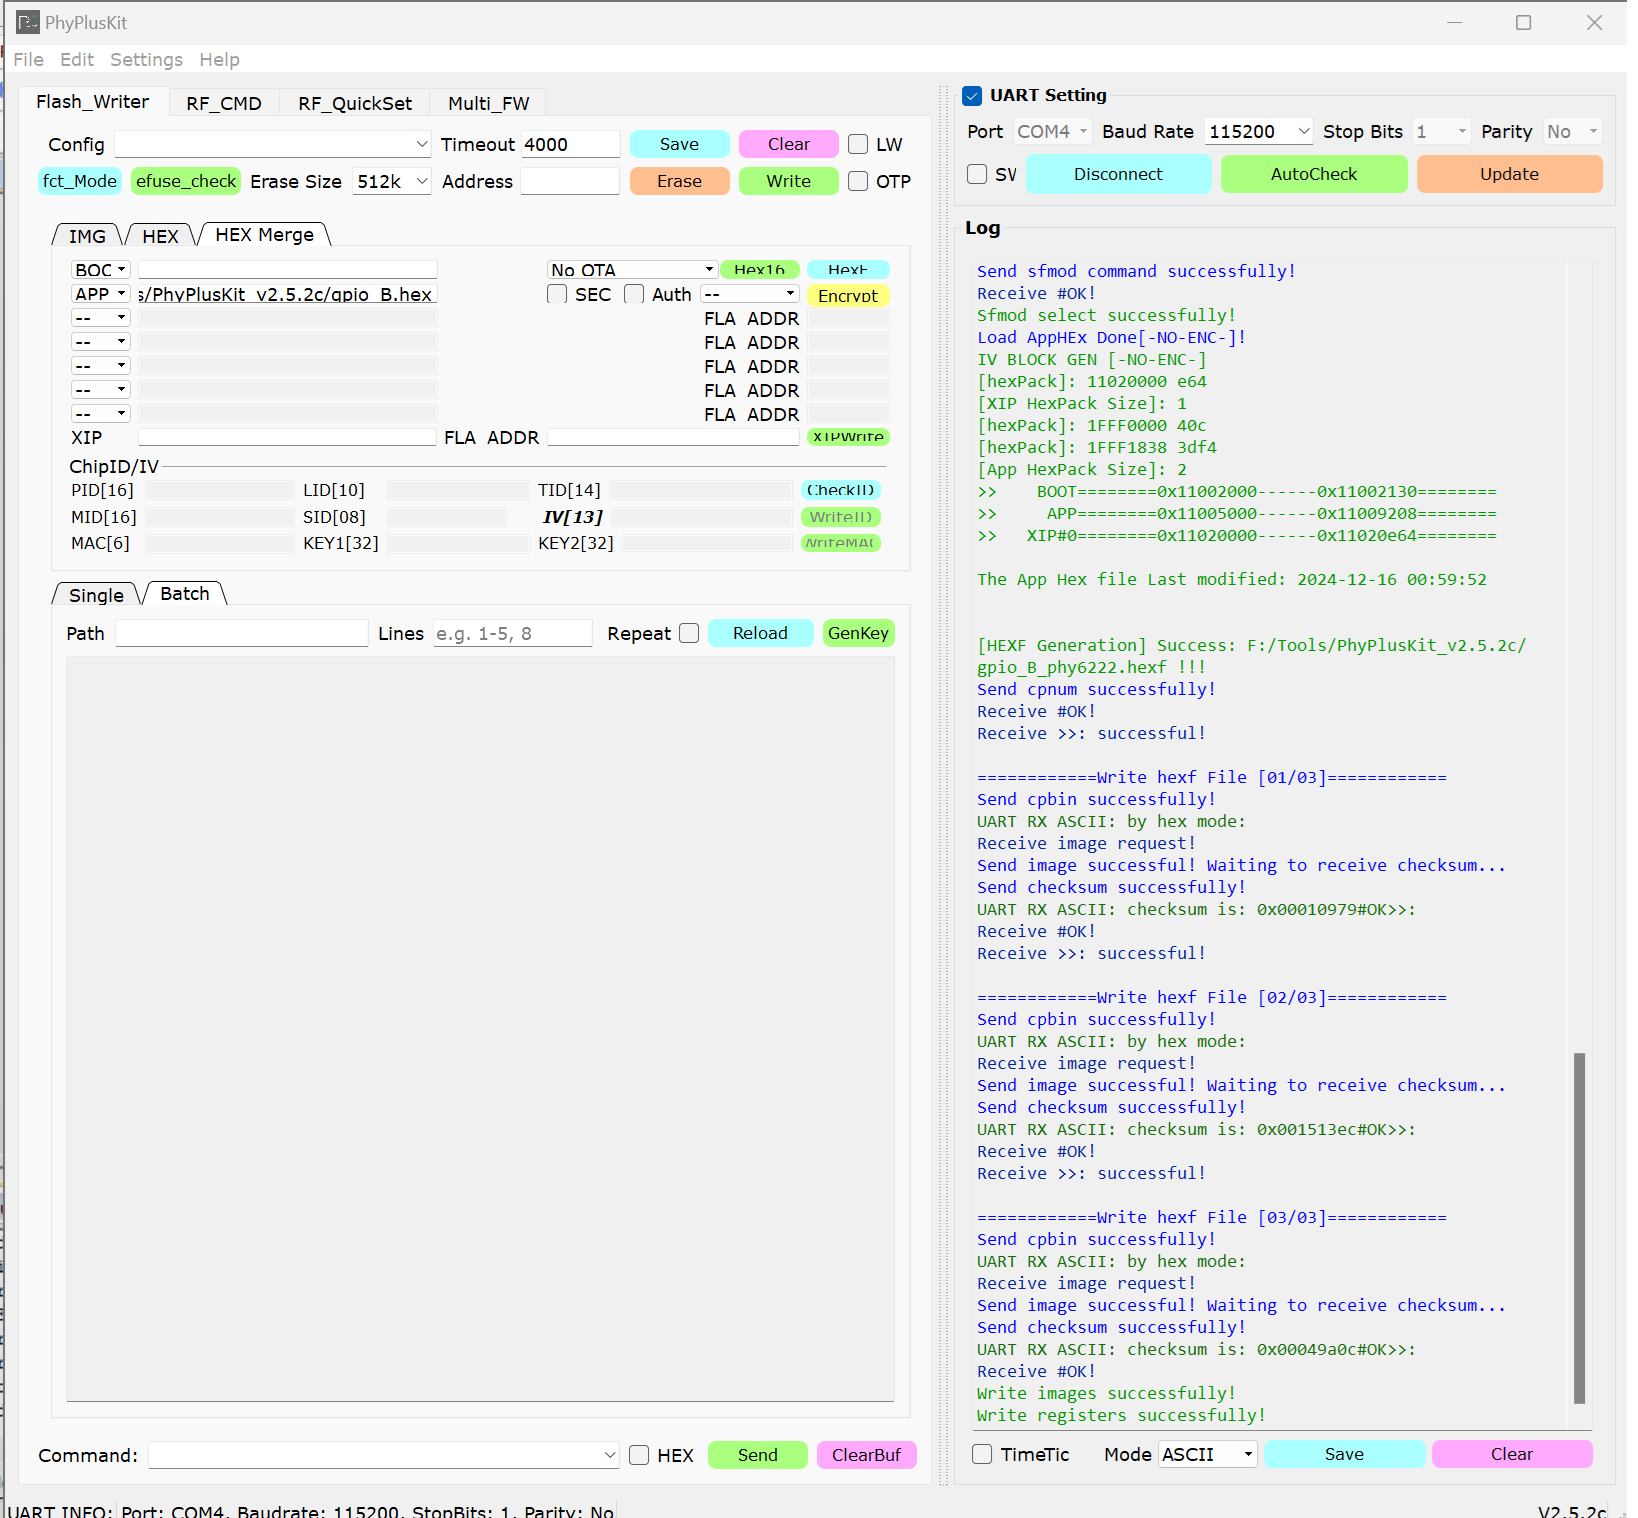
Task: Switch to the Single tab
Action: (x=96, y=595)
